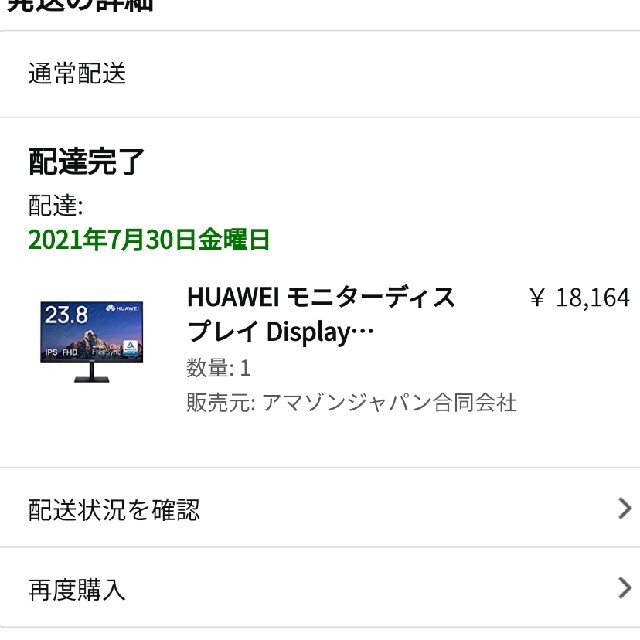The height and width of the screenshot is (640, 640).
Task: Click the HUAWEI logo on the monitor image
Action: coord(122,308)
